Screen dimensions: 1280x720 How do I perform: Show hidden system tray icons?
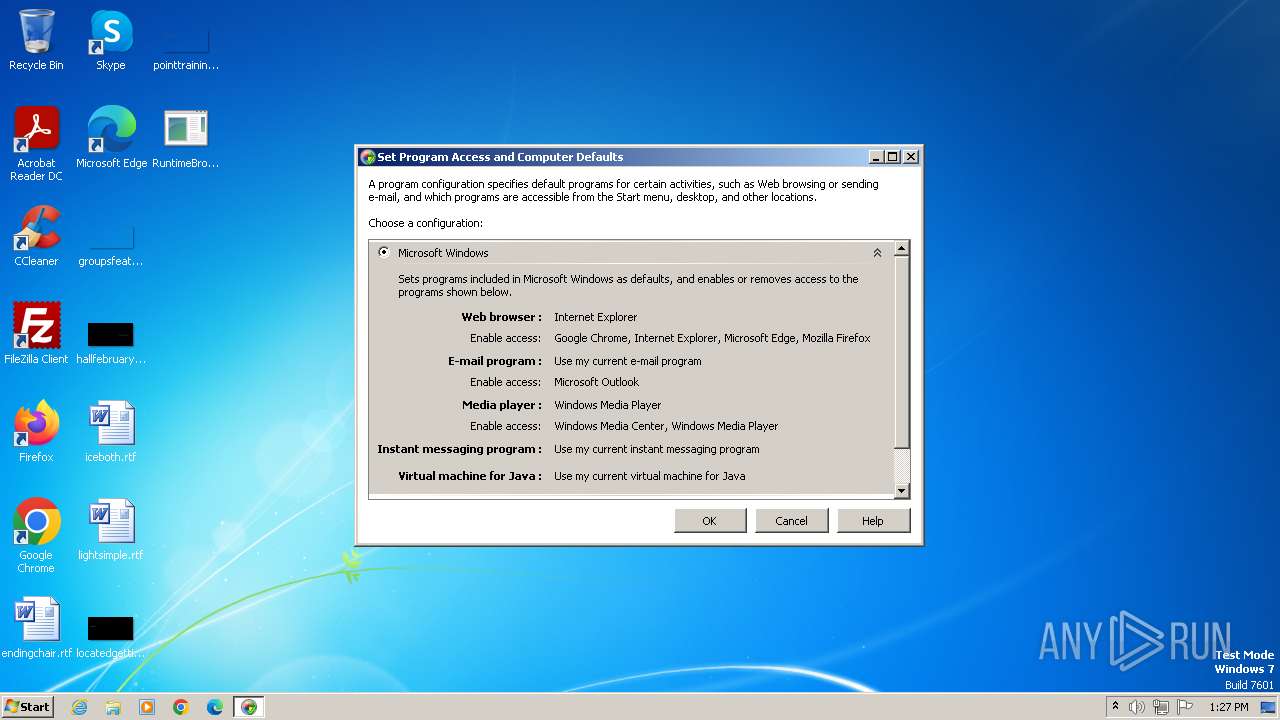pos(1115,707)
